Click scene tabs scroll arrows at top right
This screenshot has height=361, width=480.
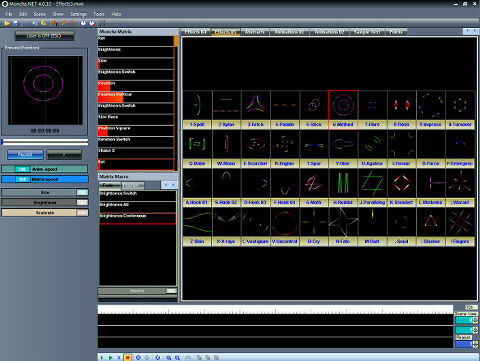(471, 31)
